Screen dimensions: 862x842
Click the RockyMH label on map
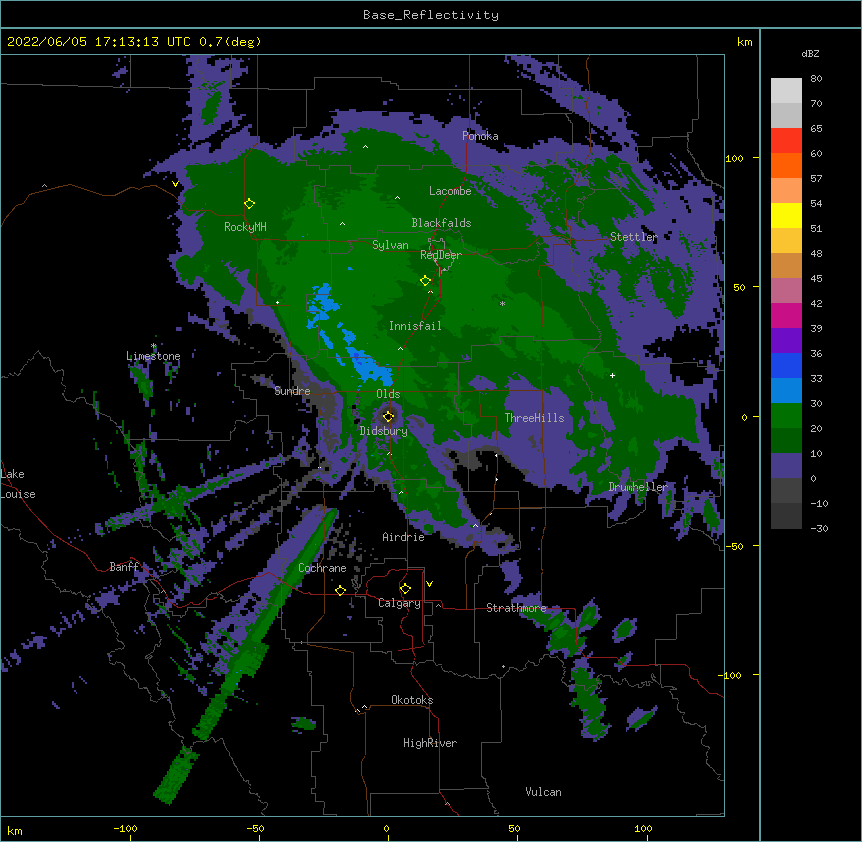pyautogui.click(x=245, y=227)
